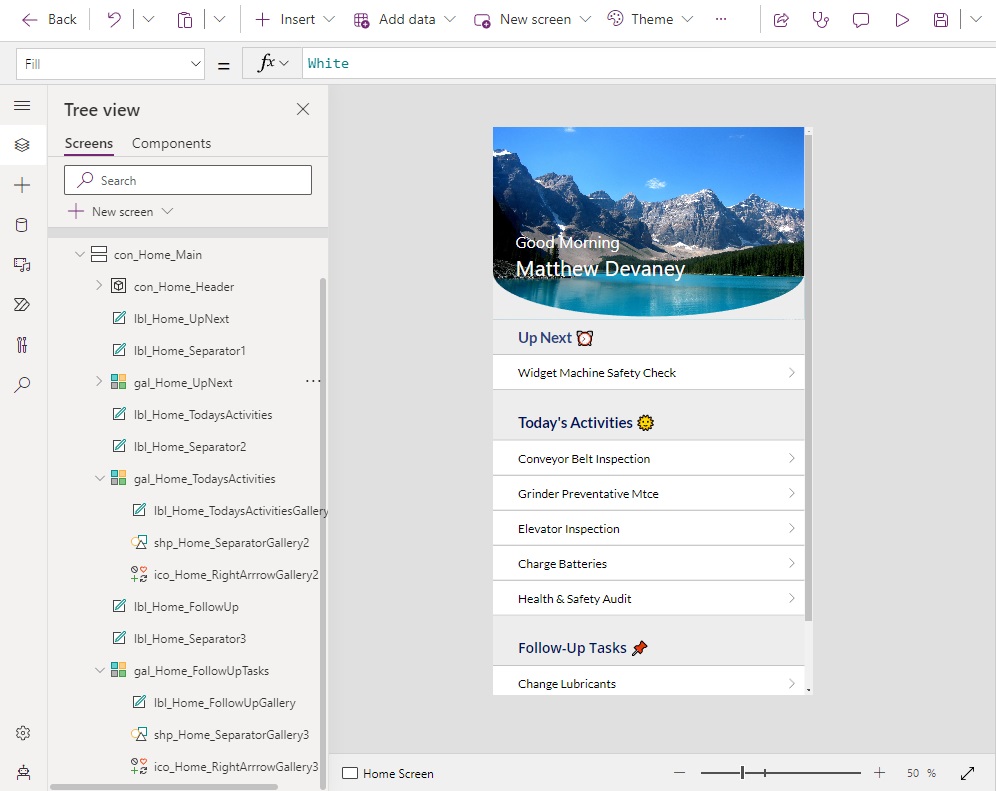996x791 pixels.
Task: Select lbl_Home_FollowUp in tree
Action: tap(186, 607)
